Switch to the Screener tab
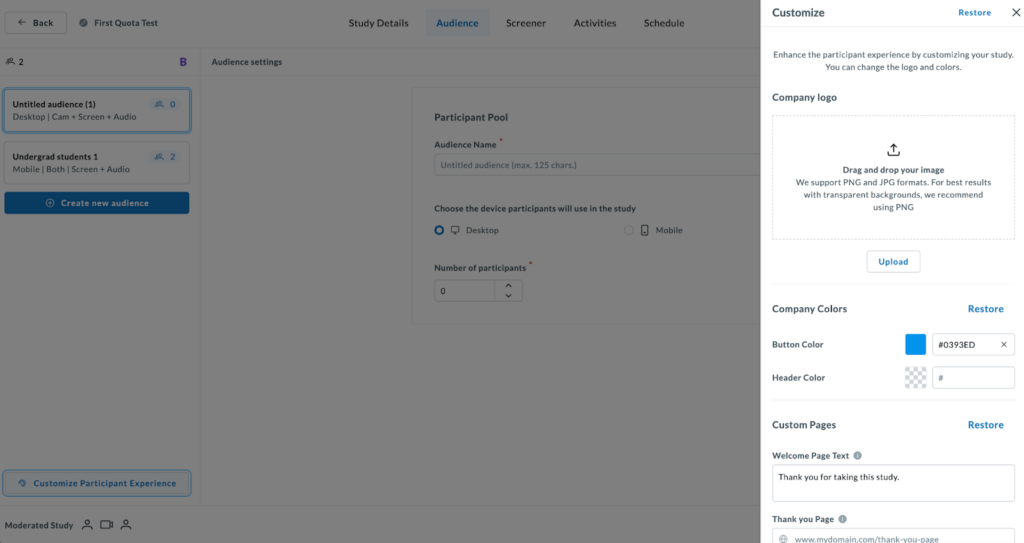The image size is (1024, 543). (x=526, y=23)
